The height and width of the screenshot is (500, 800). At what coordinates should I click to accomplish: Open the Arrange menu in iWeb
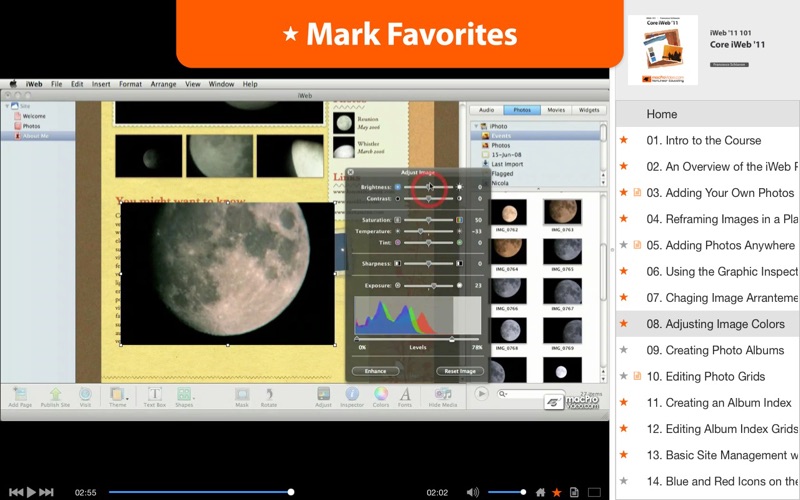[163, 84]
